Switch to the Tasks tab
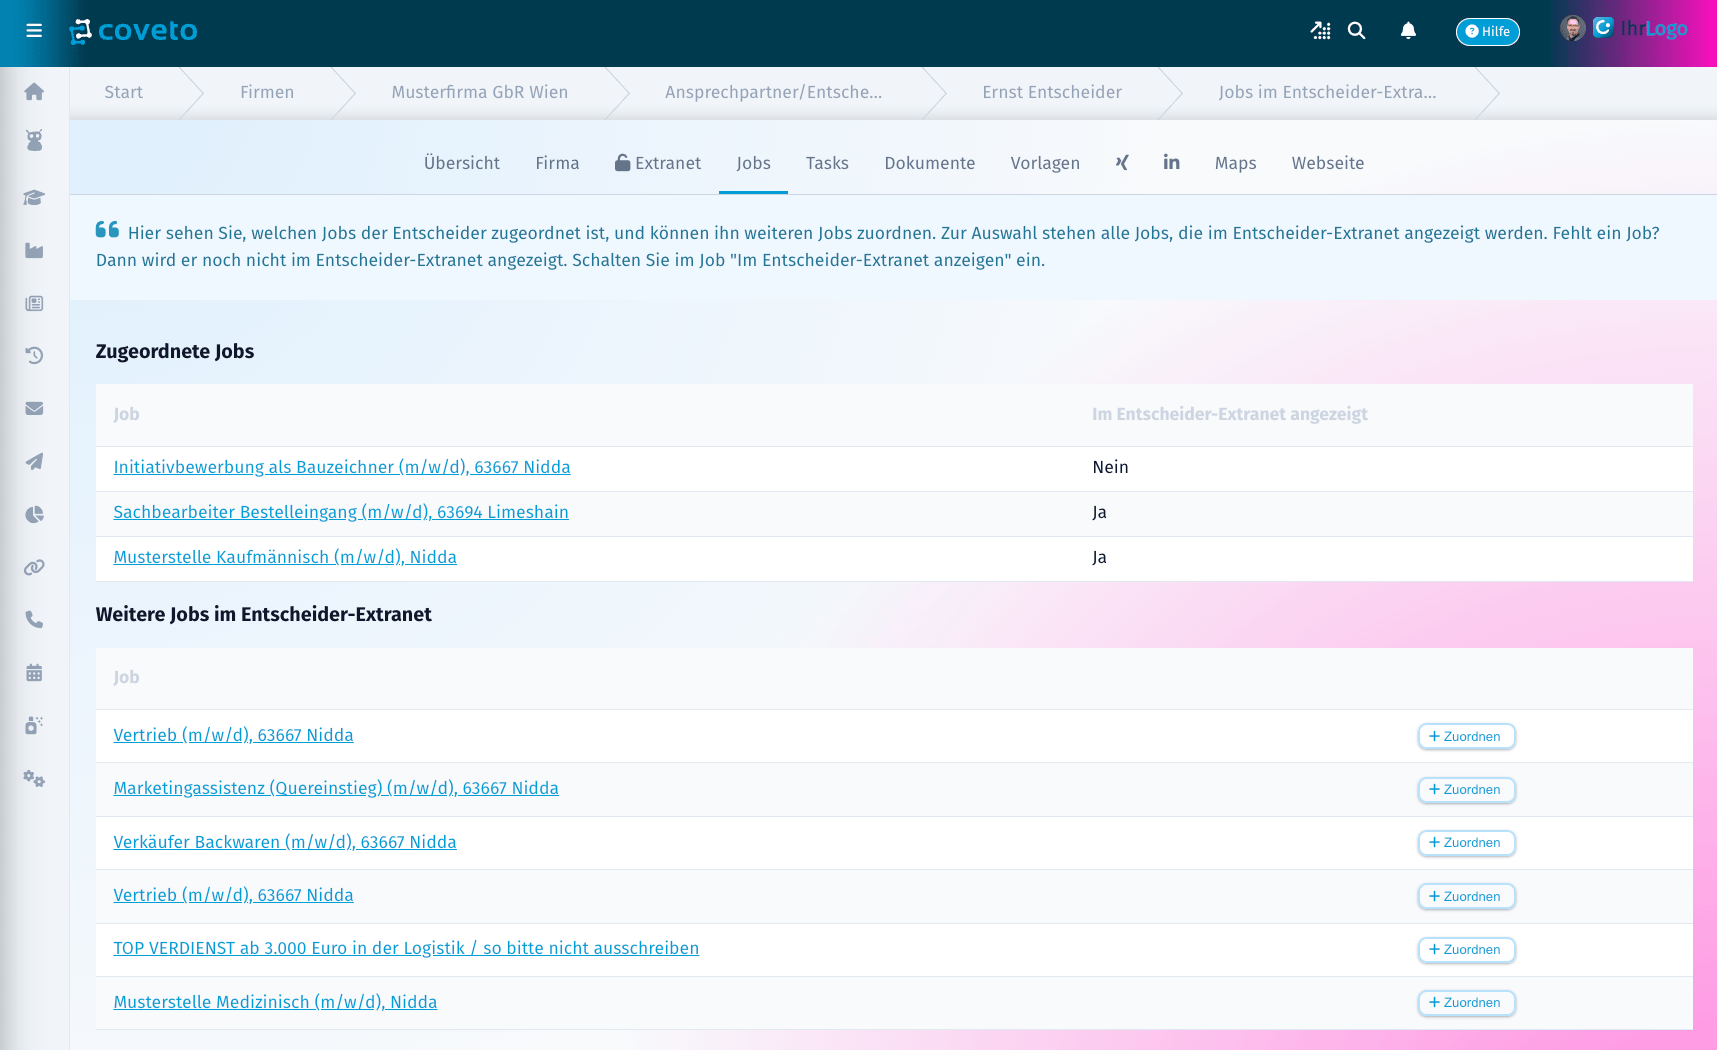1717x1050 pixels. (827, 163)
